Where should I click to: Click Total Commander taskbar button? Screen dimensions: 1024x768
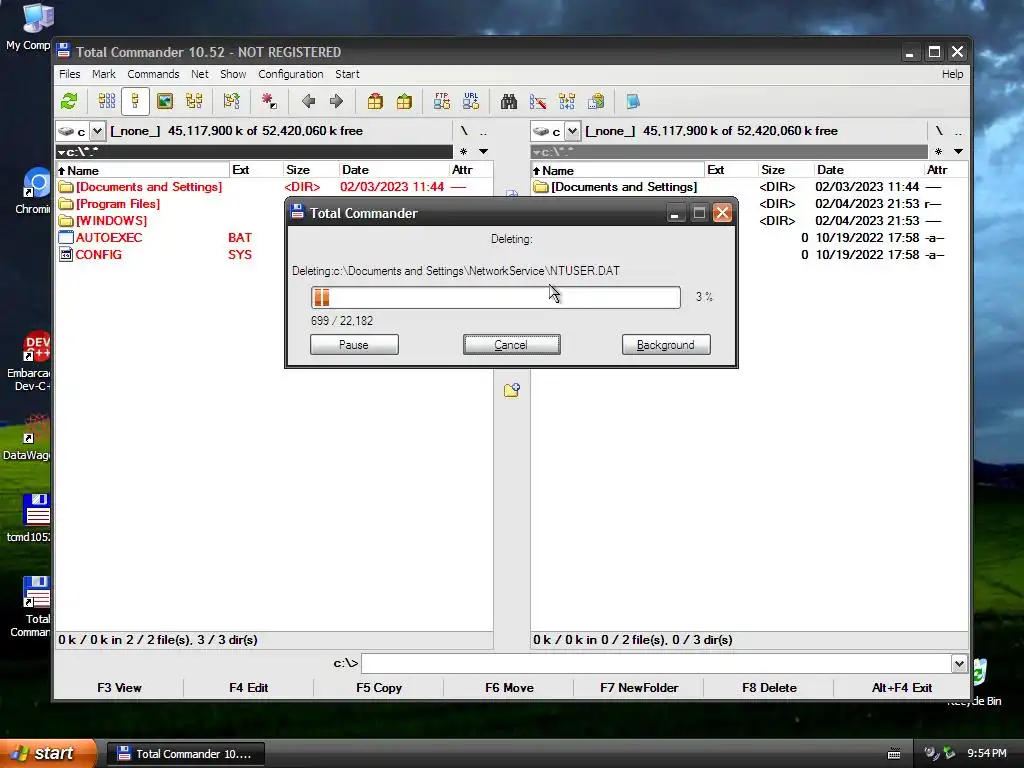(185, 754)
